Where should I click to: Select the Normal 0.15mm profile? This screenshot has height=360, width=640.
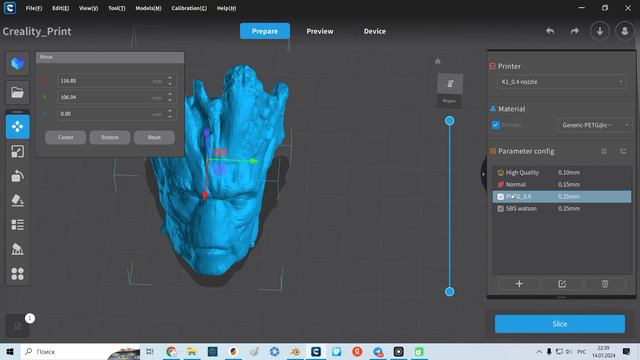click(x=562, y=184)
